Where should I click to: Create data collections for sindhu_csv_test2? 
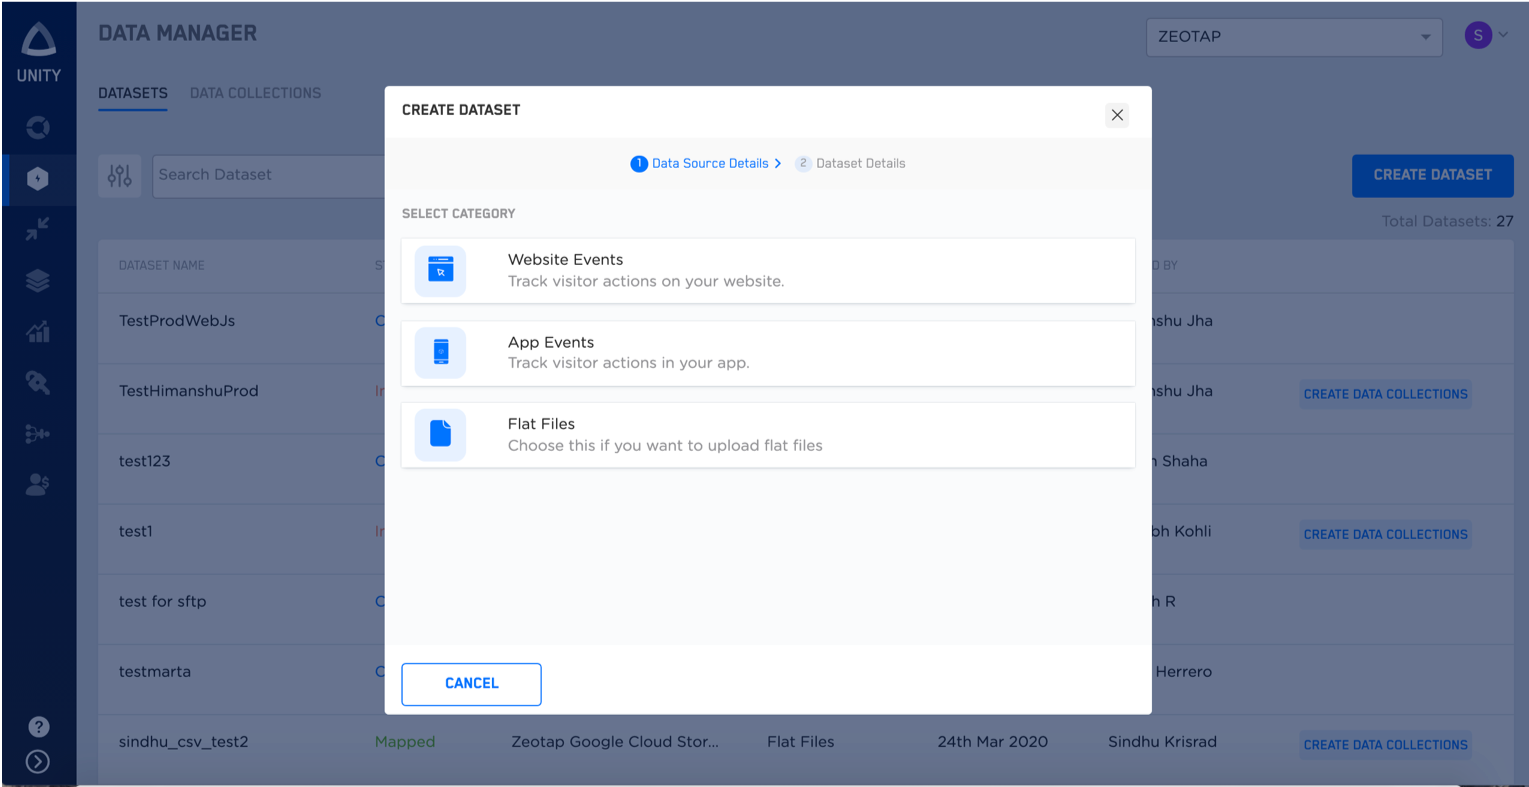1385,744
